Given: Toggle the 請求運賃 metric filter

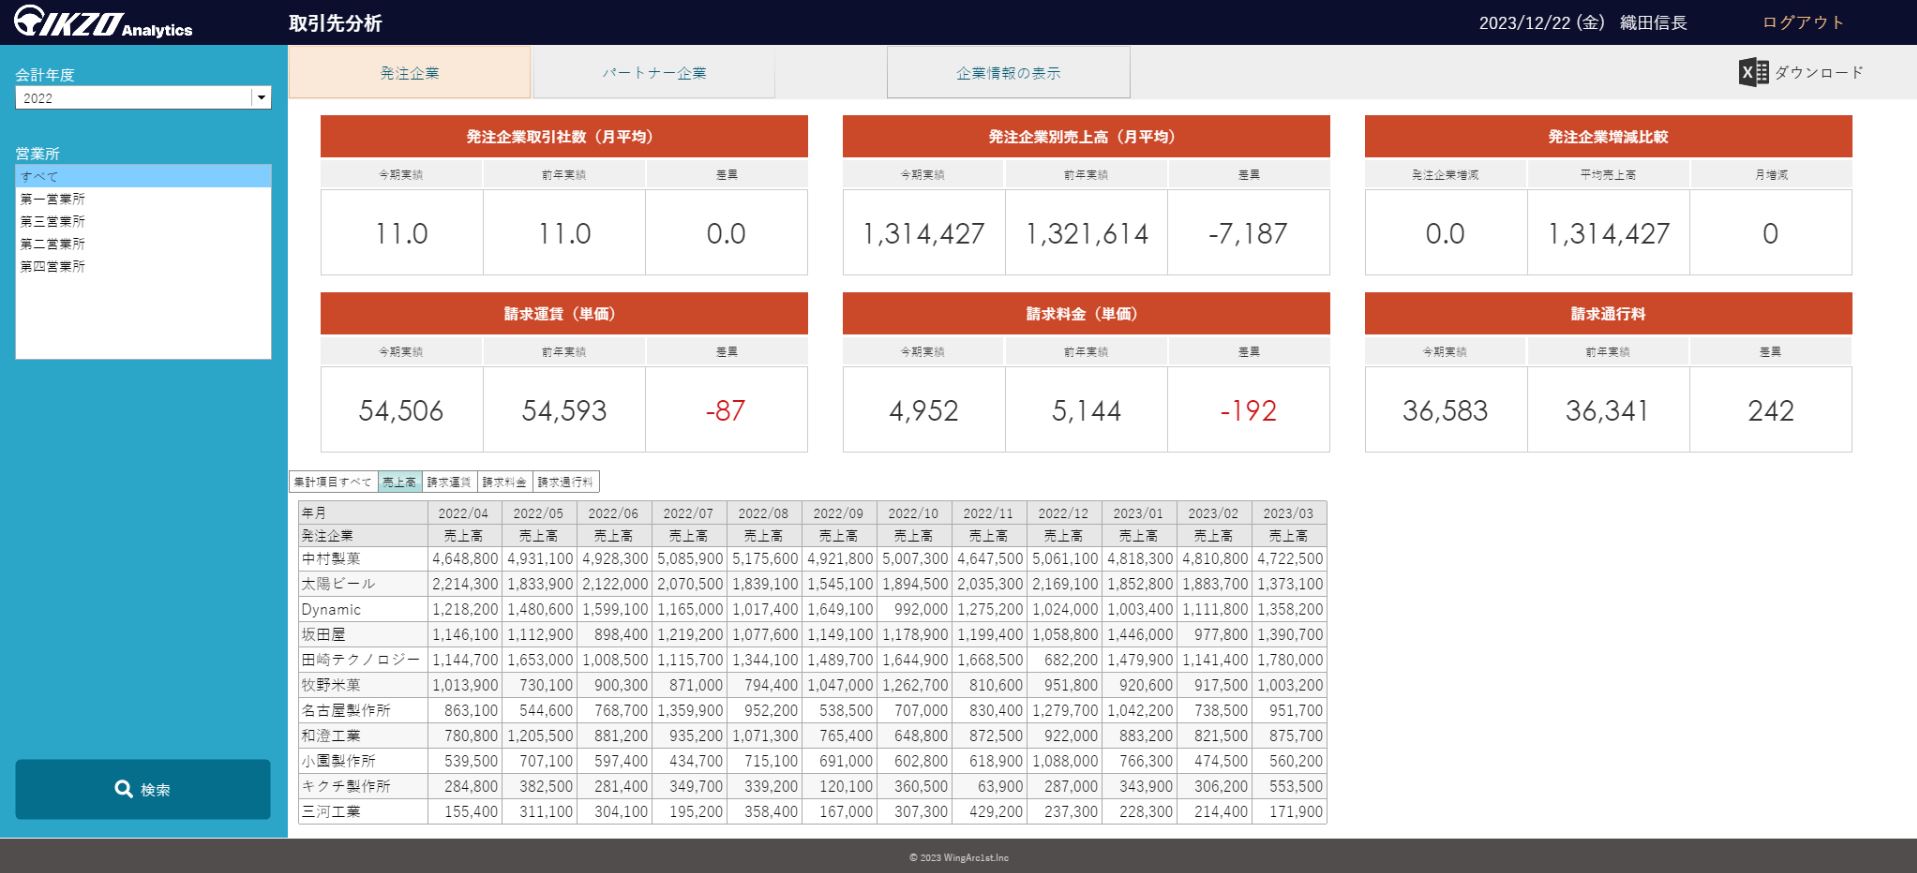Looking at the screenshot, I should coord(449,482).
